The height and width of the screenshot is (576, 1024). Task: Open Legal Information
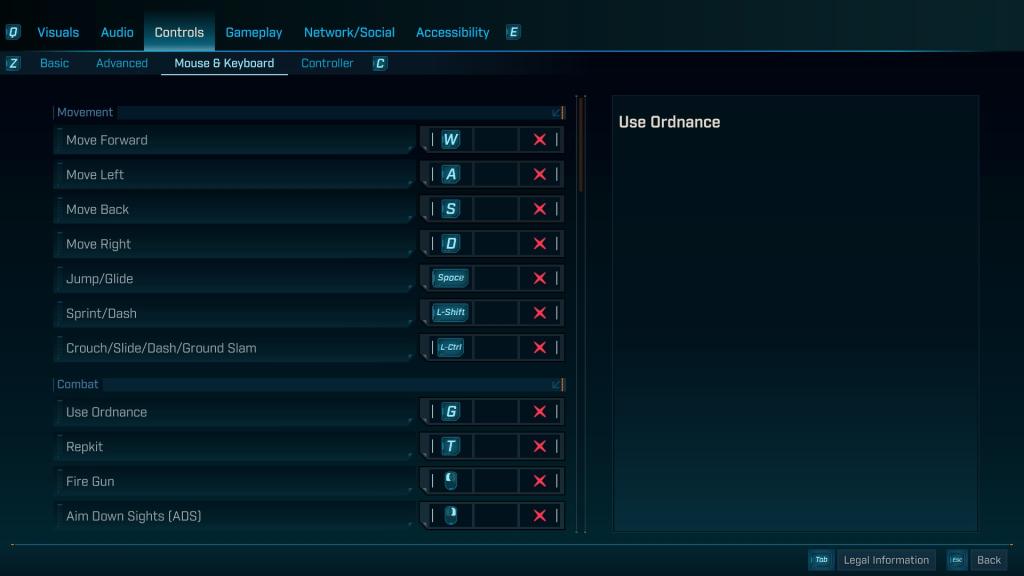pyautogui.click(x=886, y=560)
